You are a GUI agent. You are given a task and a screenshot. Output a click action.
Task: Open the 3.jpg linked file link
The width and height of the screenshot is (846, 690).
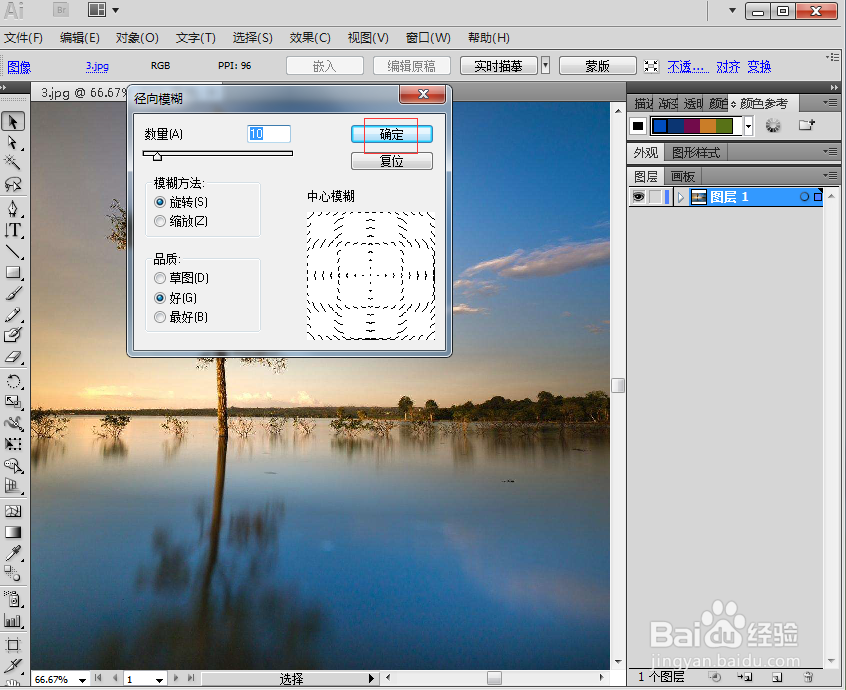tap(97, 66)
